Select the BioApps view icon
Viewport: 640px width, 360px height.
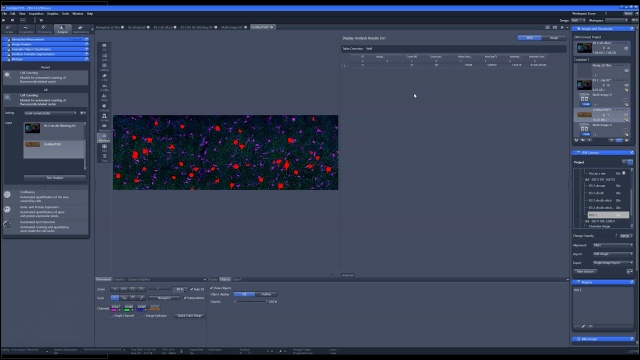point(104,138)
